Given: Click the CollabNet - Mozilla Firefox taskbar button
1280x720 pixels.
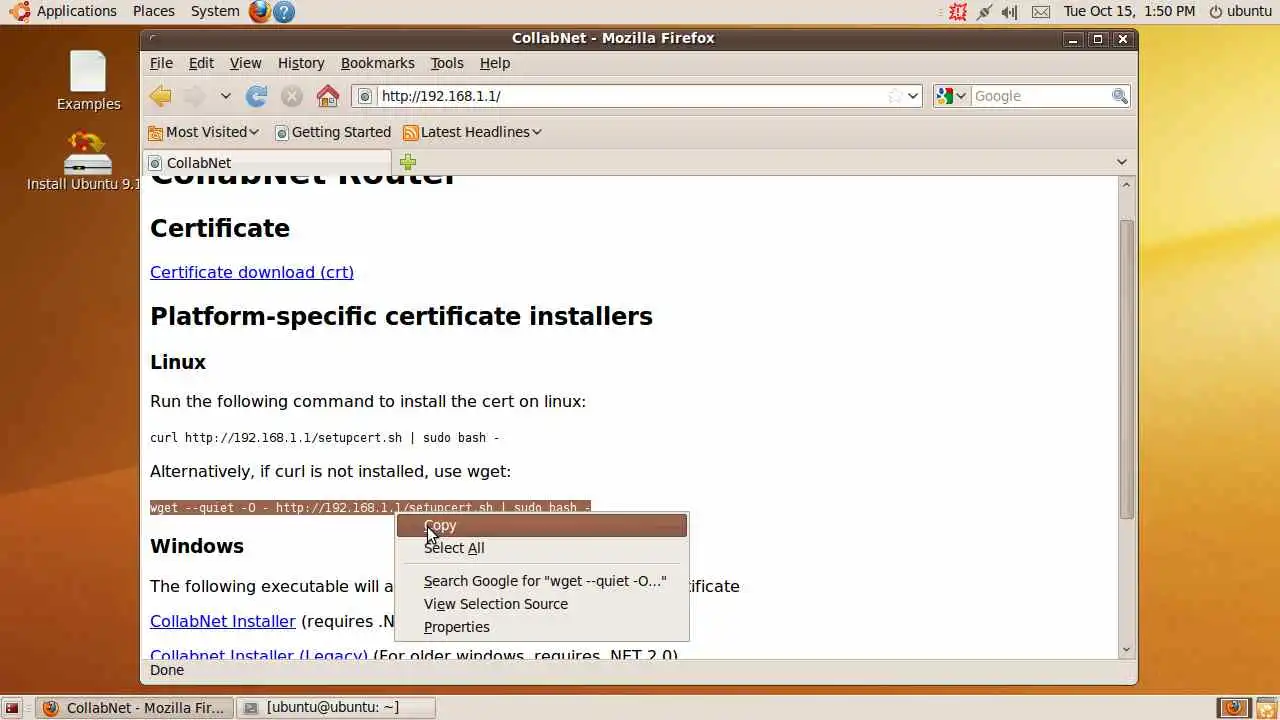Looking at the screenshot, I should [135, 707].
